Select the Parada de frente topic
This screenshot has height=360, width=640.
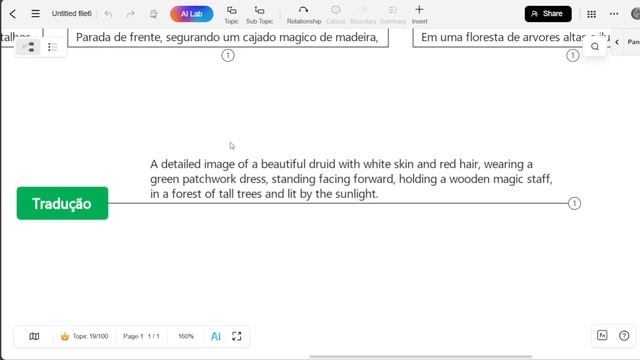[x=228, y=38]
